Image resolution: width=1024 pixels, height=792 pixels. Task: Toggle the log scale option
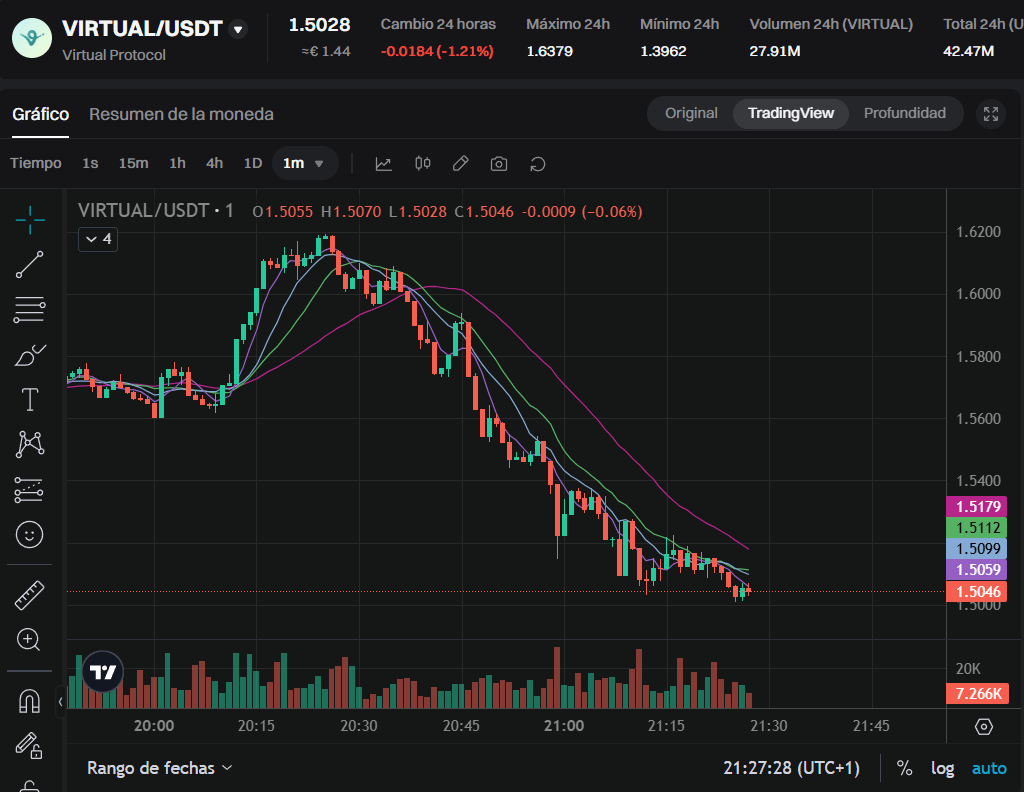click(942, 768)
